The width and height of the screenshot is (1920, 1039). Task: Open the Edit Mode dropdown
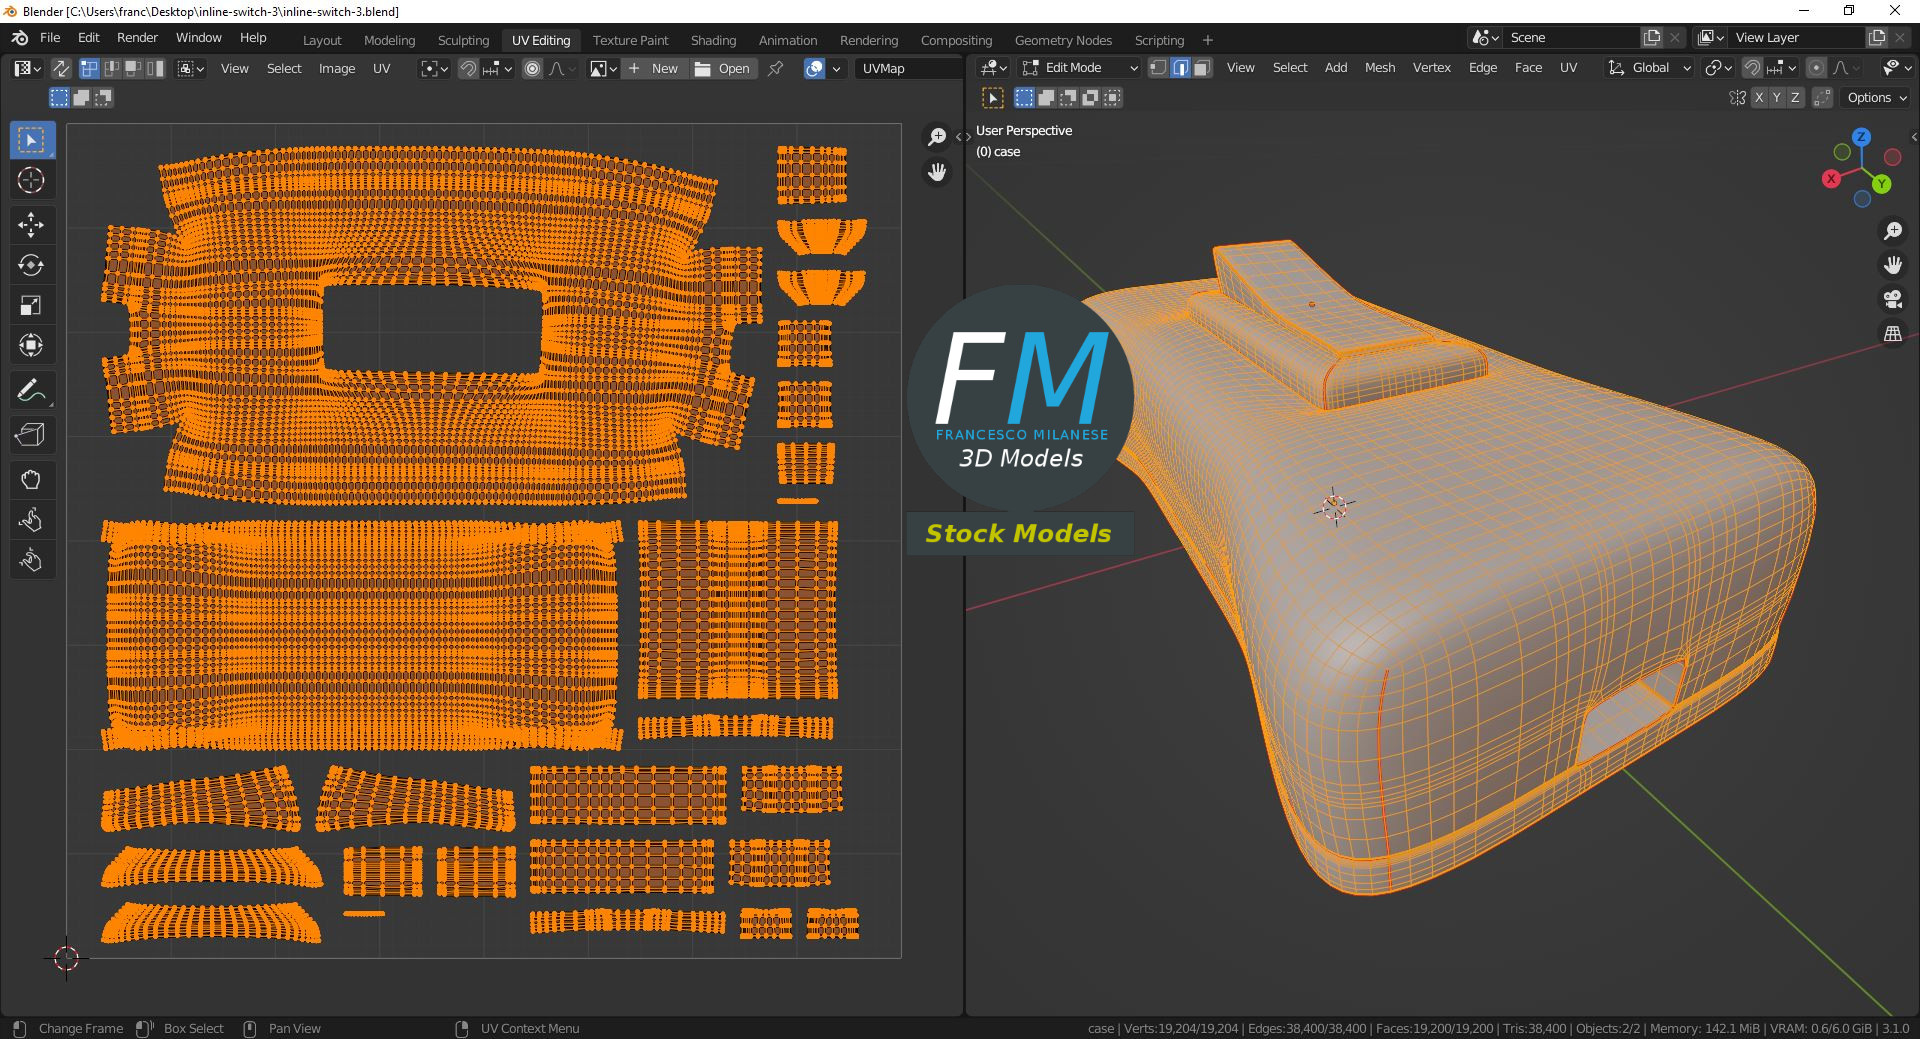(x=1080, y=68)
